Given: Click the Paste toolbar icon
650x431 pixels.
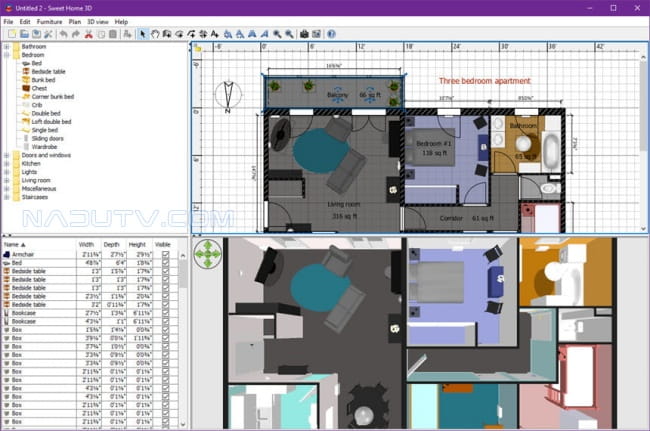Looking at the screenshot, I should click(x=112, y=34).
